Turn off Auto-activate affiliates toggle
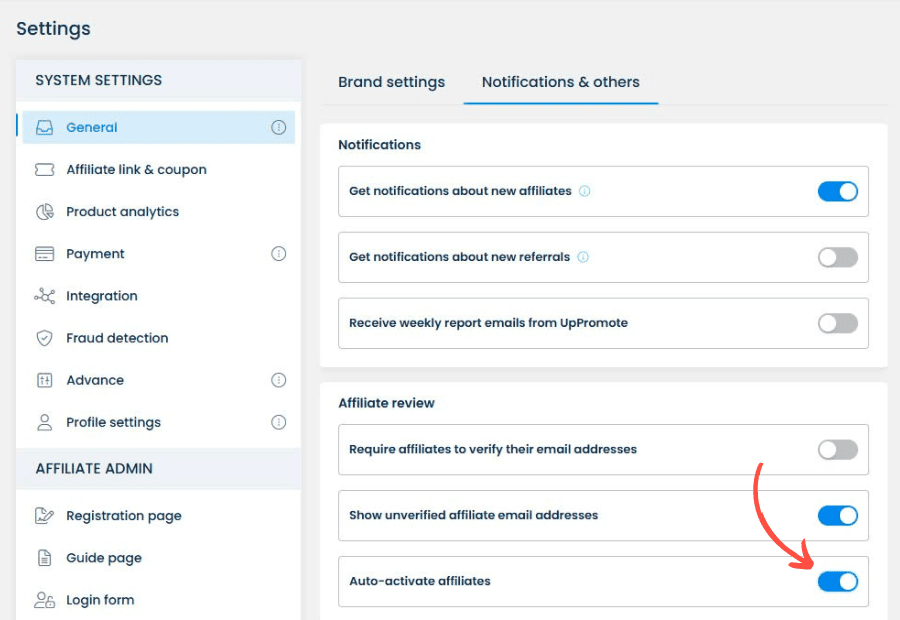900x620 pixels. click(x=837, y=582)
